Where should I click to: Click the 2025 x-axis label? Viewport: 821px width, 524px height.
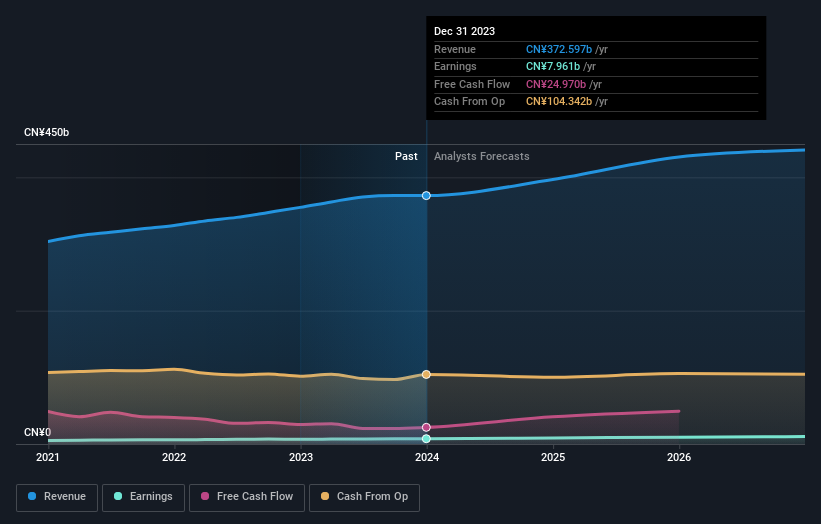pyautogui.click(x=553, y=457)
